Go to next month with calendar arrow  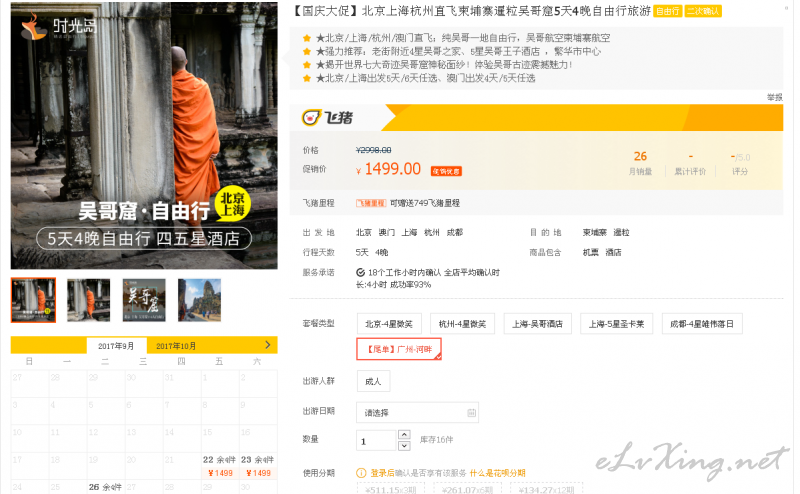tap(267, 345)
